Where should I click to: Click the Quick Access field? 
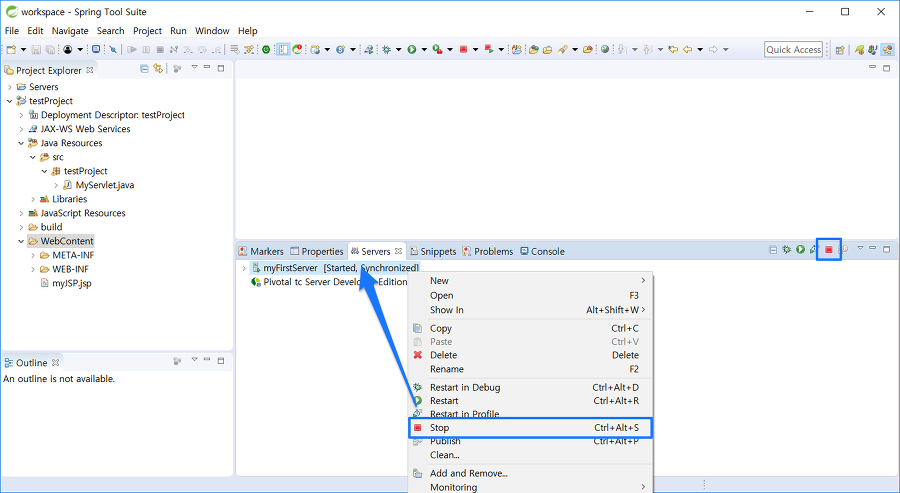tap(794, 50)
